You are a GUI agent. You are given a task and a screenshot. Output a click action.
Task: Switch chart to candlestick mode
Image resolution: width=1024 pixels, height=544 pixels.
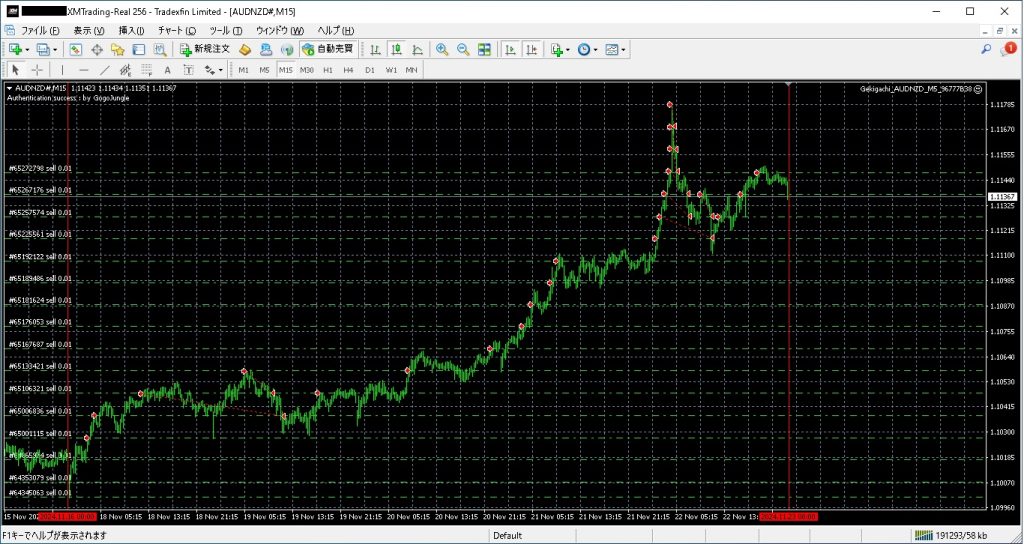(x=397, y=49)
